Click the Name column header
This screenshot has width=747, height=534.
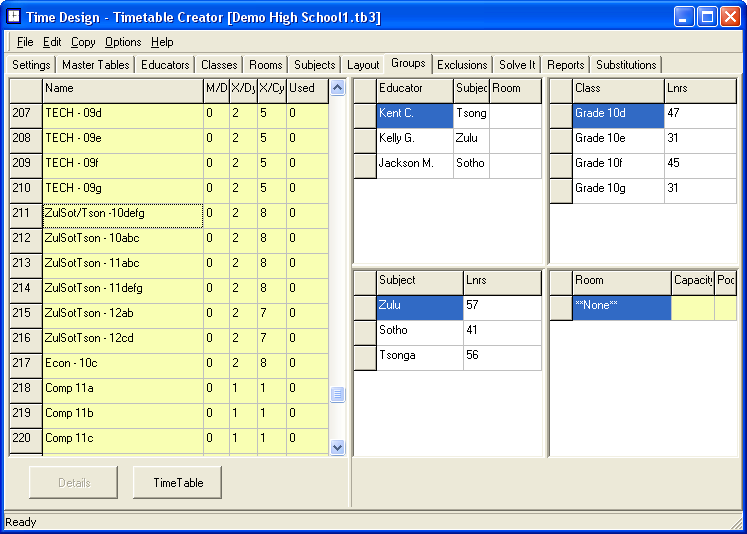(122, 88)
